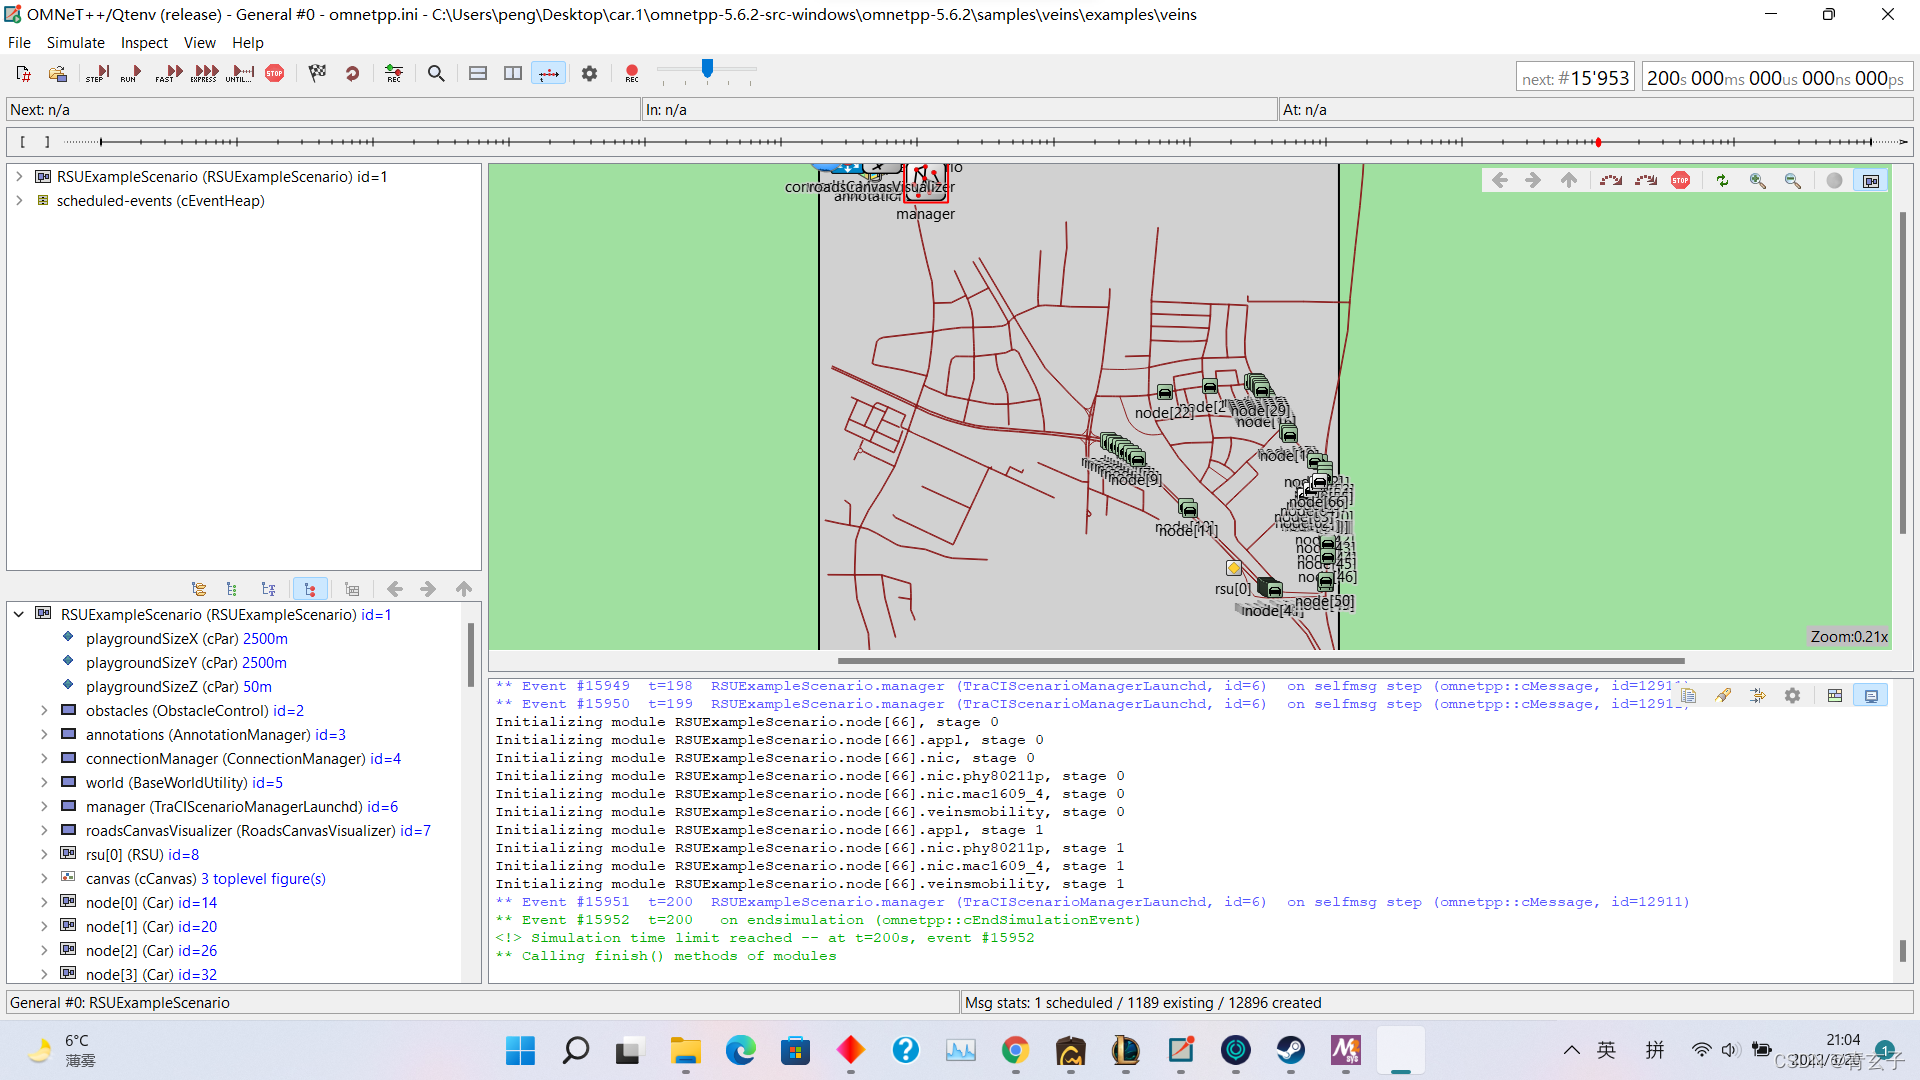
Task: Stop the simulation with the STOP icon
Action: tap(275, 73)
